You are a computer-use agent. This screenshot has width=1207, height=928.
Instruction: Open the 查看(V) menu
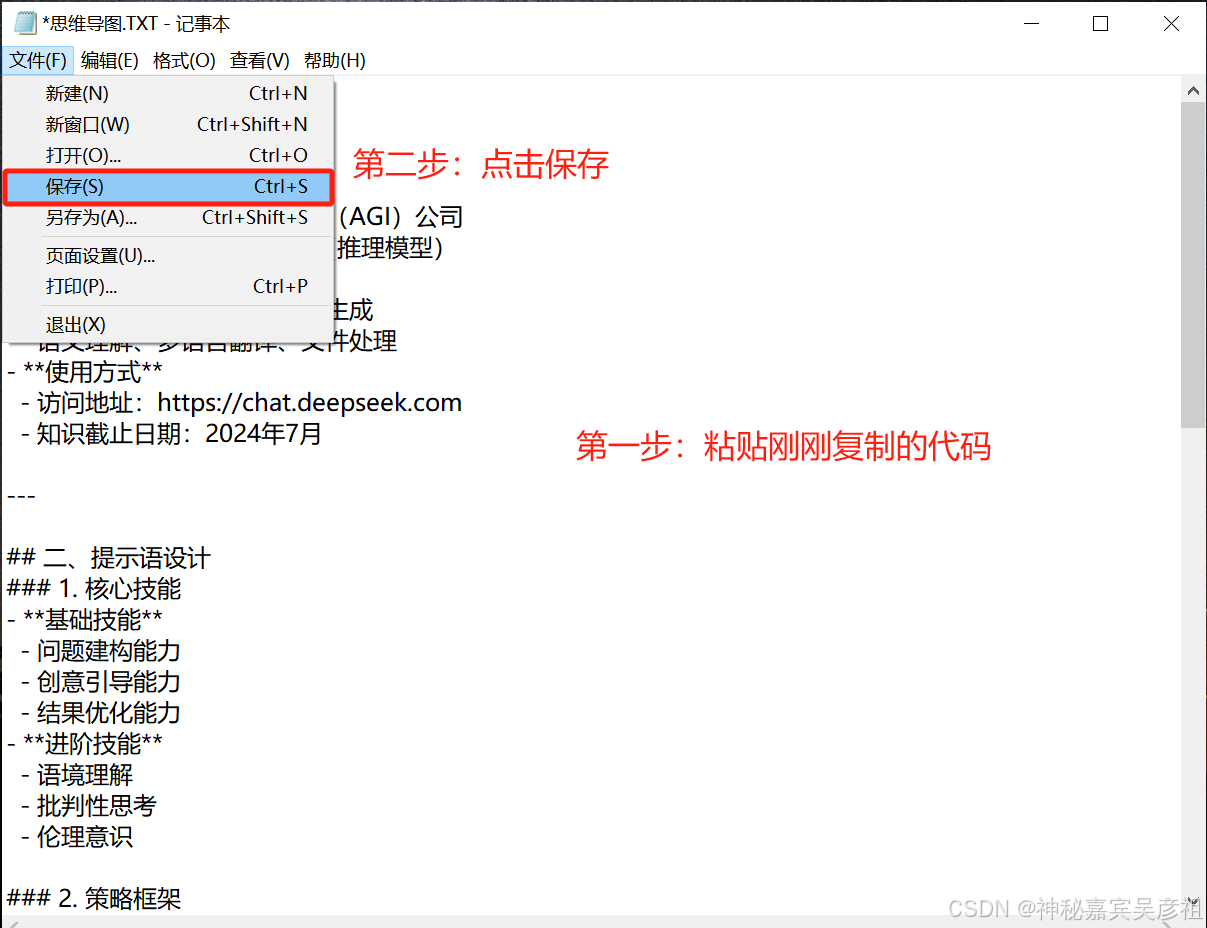pyautogui.click(x=260, y=60)
